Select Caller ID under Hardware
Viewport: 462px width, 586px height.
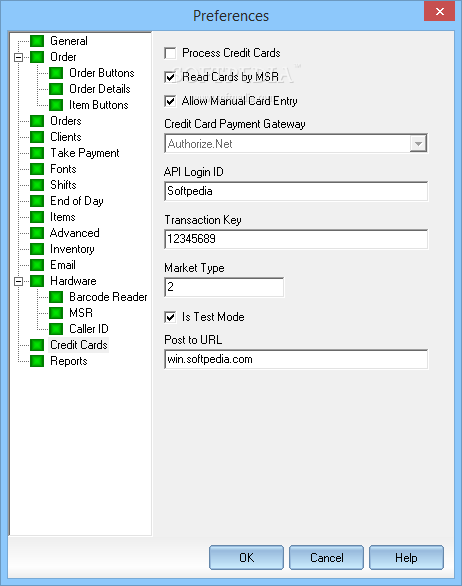pyautogui.click(x=89, y=329)
